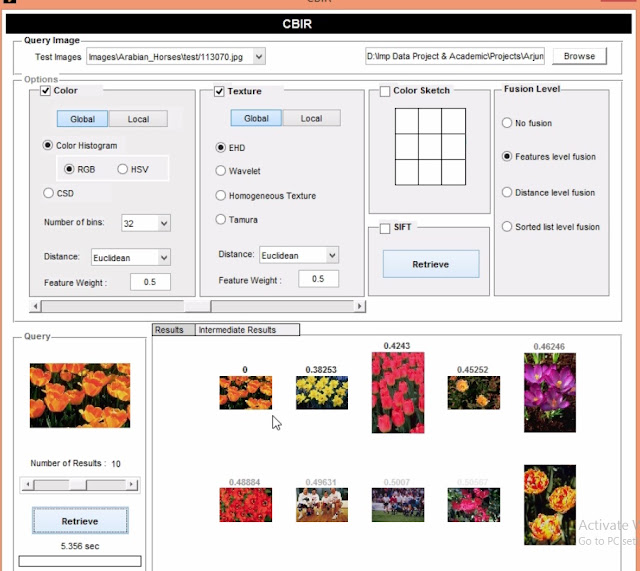The width and height of the screenshot is (640, 571).
Task: Click the Browse button
Action: tap(579, 56)
